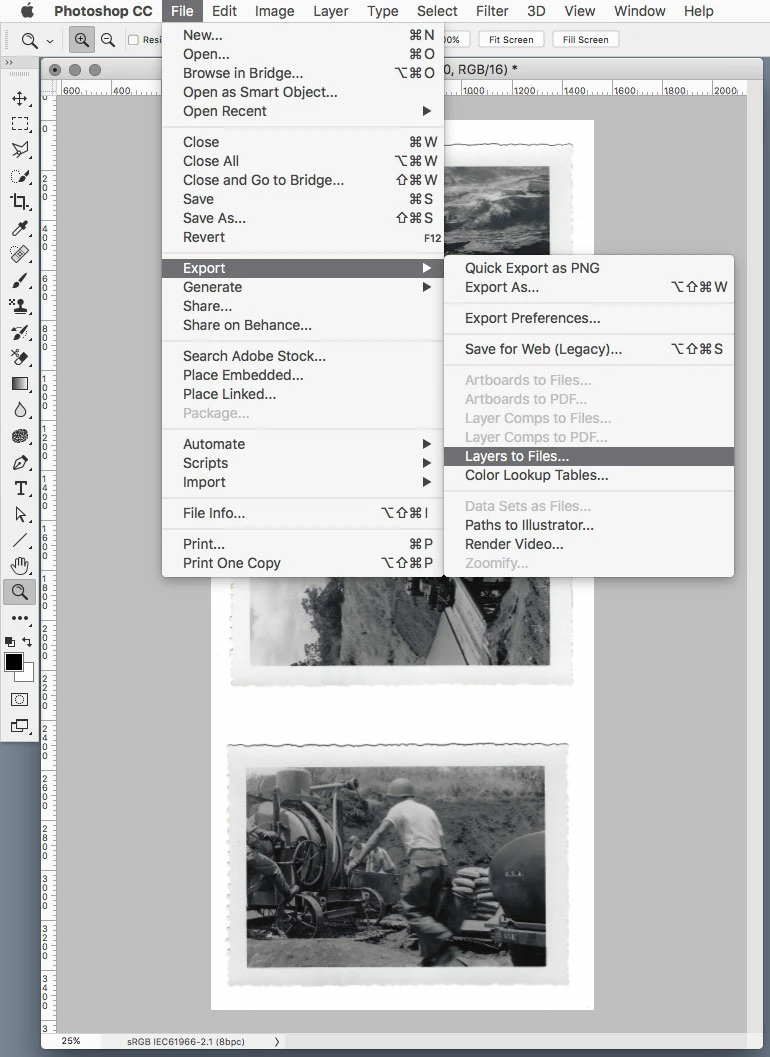This screenshot has width=770, height=1057.
Task: Select the Zoom tool in toolbox
Action: click(20, 592)
